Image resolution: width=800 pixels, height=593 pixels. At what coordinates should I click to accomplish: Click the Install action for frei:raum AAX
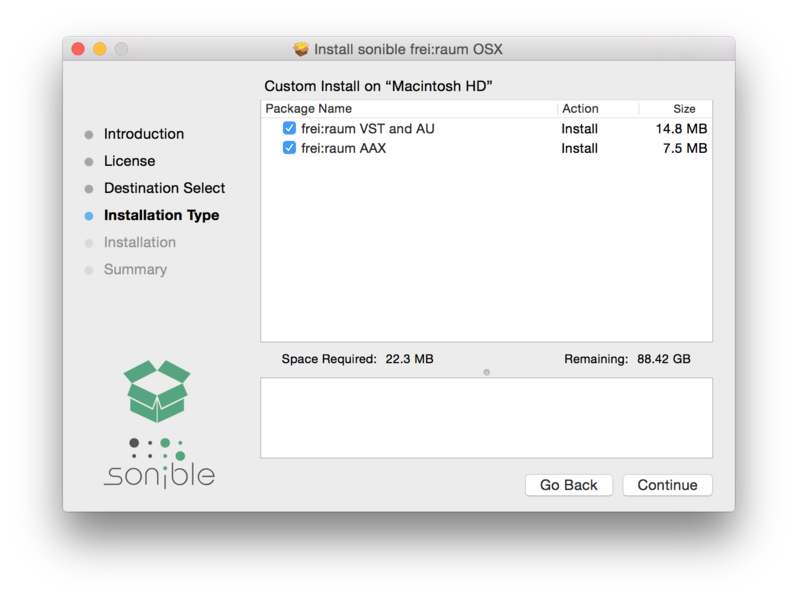580,148
